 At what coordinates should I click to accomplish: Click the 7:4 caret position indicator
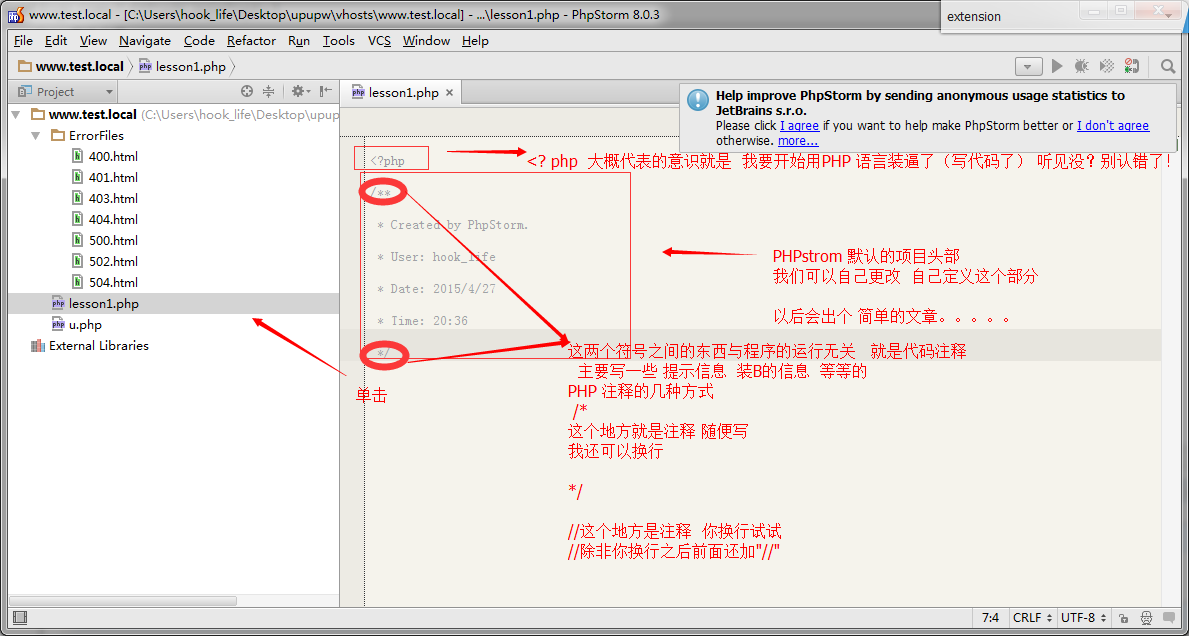point(990,618)
